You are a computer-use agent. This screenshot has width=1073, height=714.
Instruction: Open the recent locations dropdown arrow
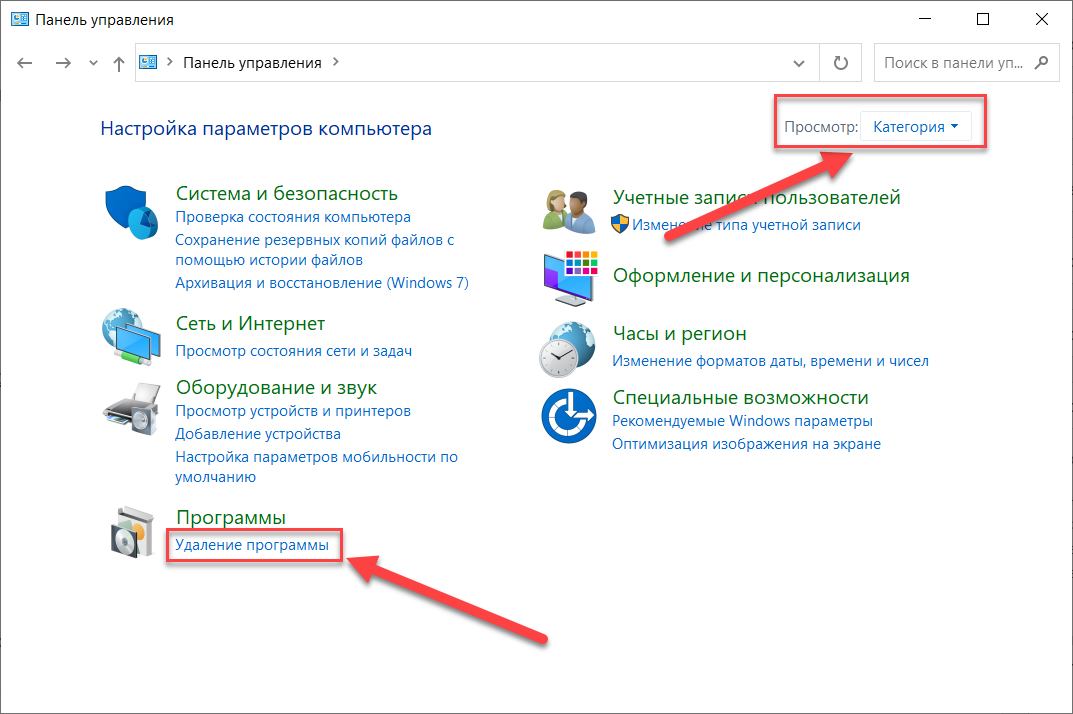pos(93,63)
